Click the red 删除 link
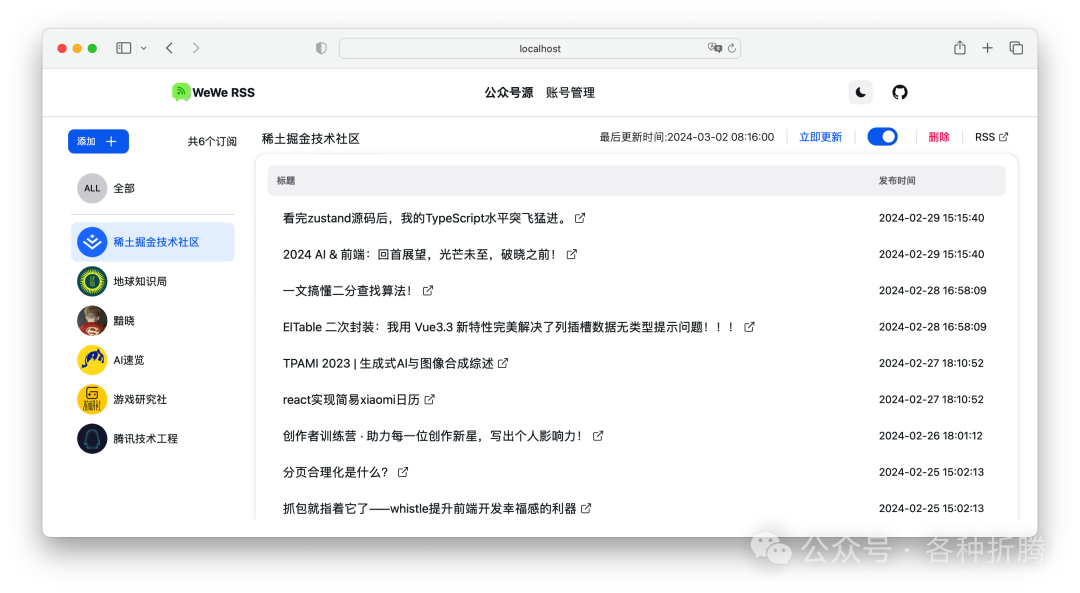Screen dimensions: 1080x593 (x=939, y=137)
